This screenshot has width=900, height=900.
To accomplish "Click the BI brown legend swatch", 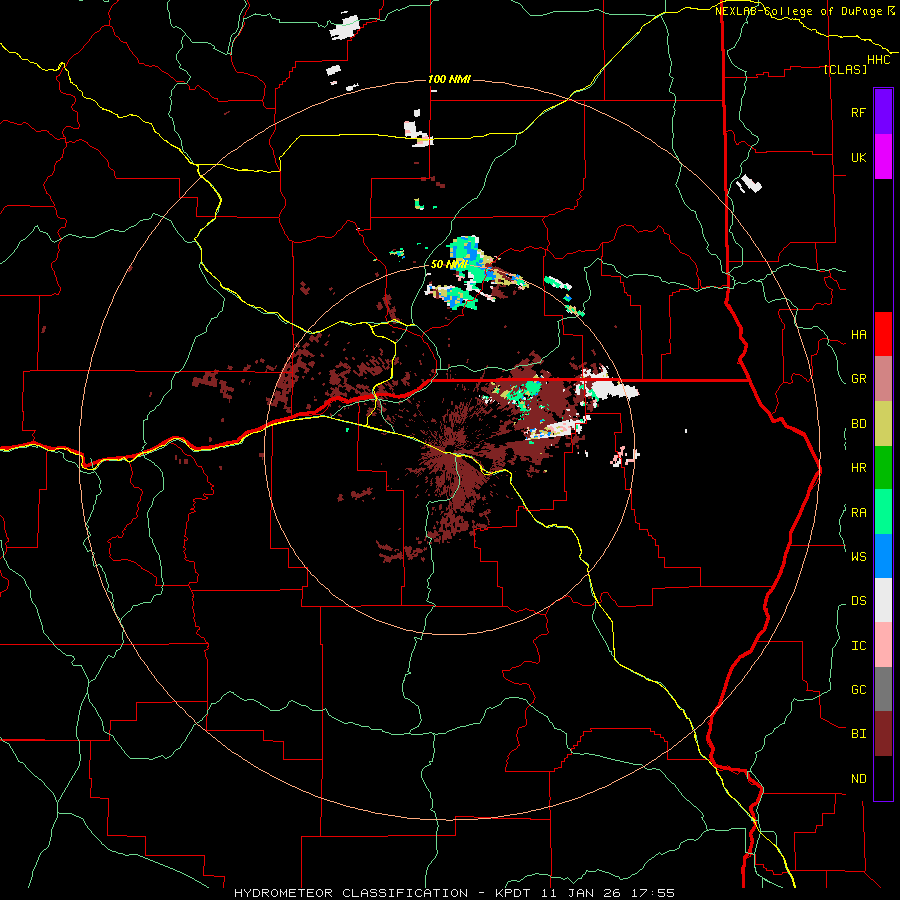I will 883,734.
